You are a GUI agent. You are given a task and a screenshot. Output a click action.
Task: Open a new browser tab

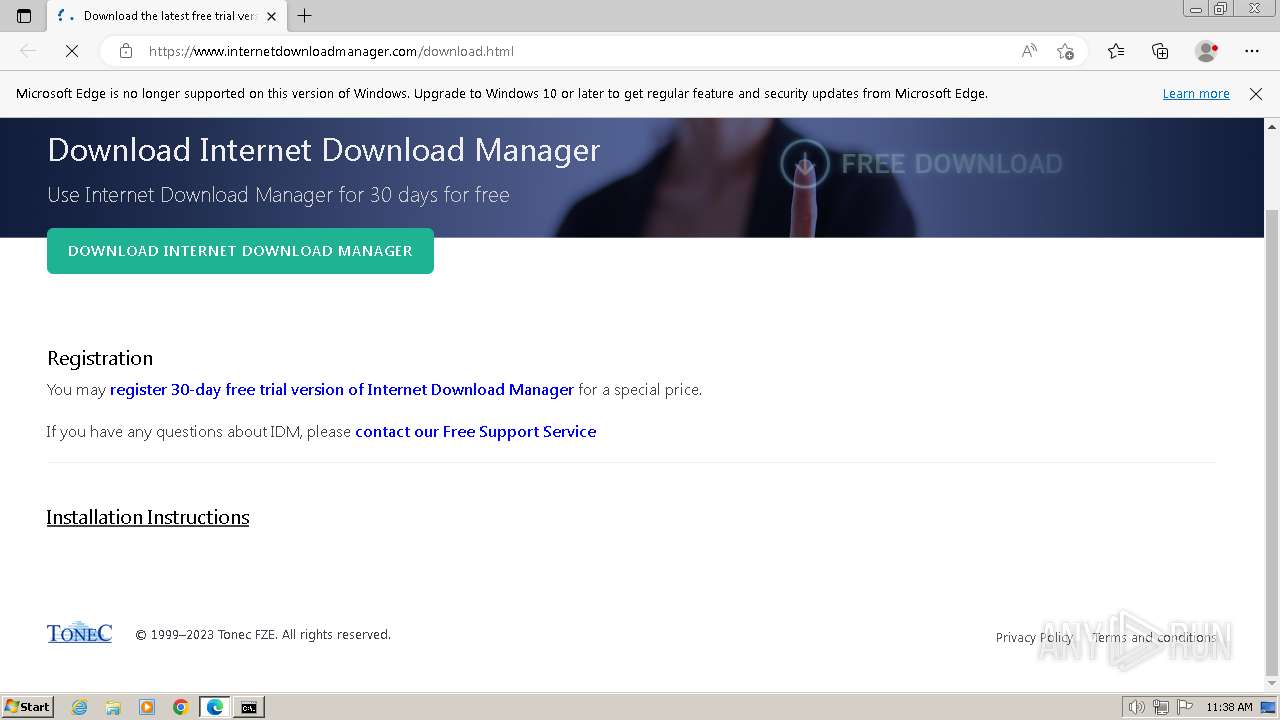pos(305,16)
